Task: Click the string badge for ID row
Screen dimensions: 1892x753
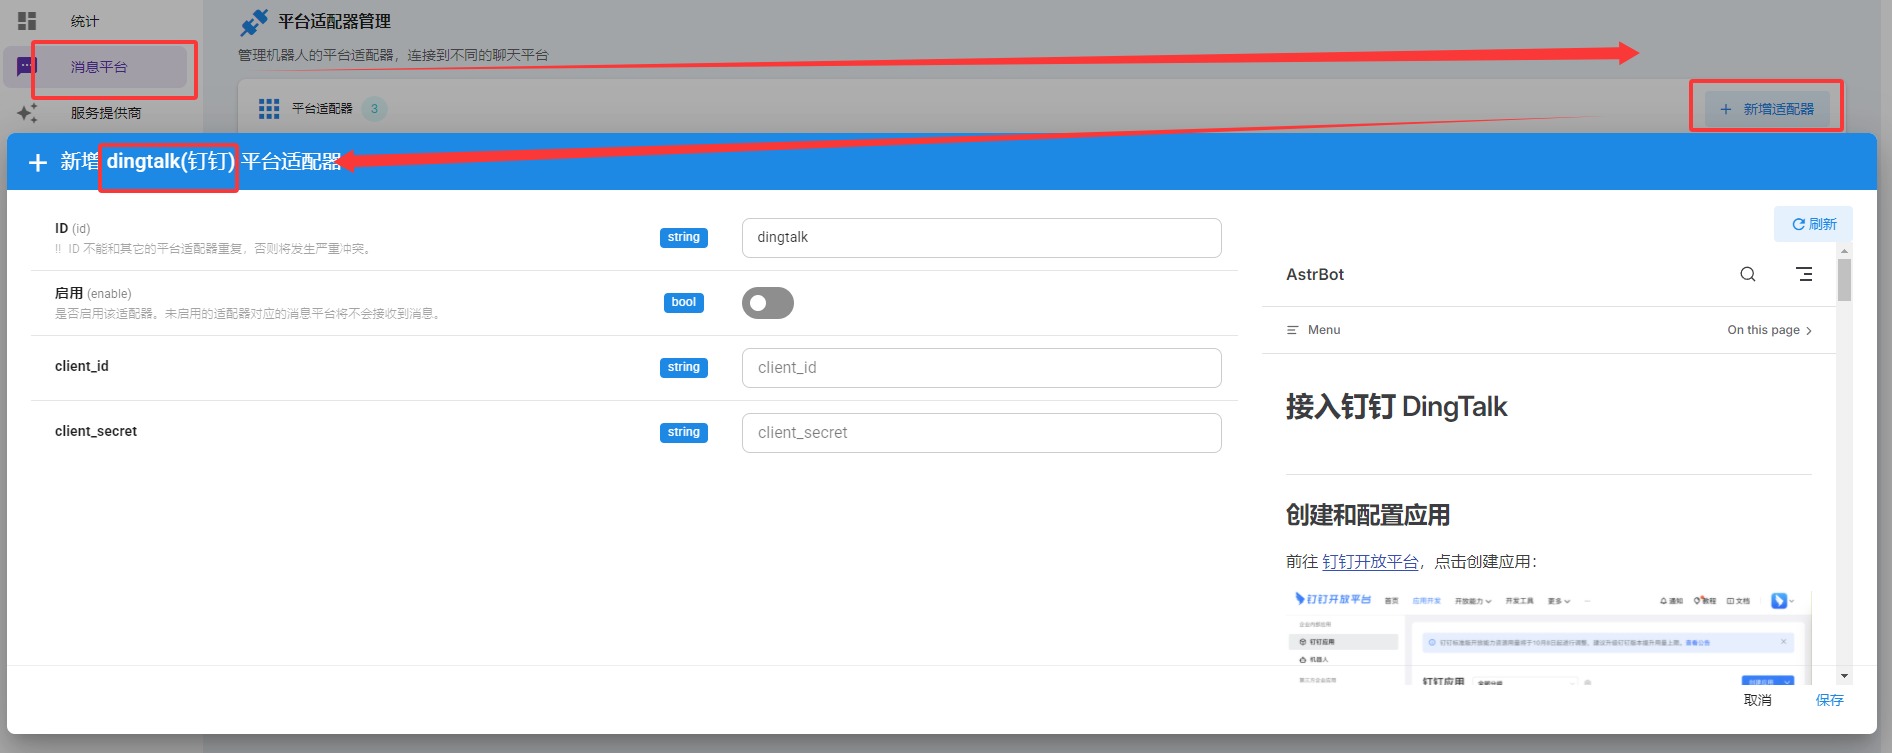Action: 684,238
